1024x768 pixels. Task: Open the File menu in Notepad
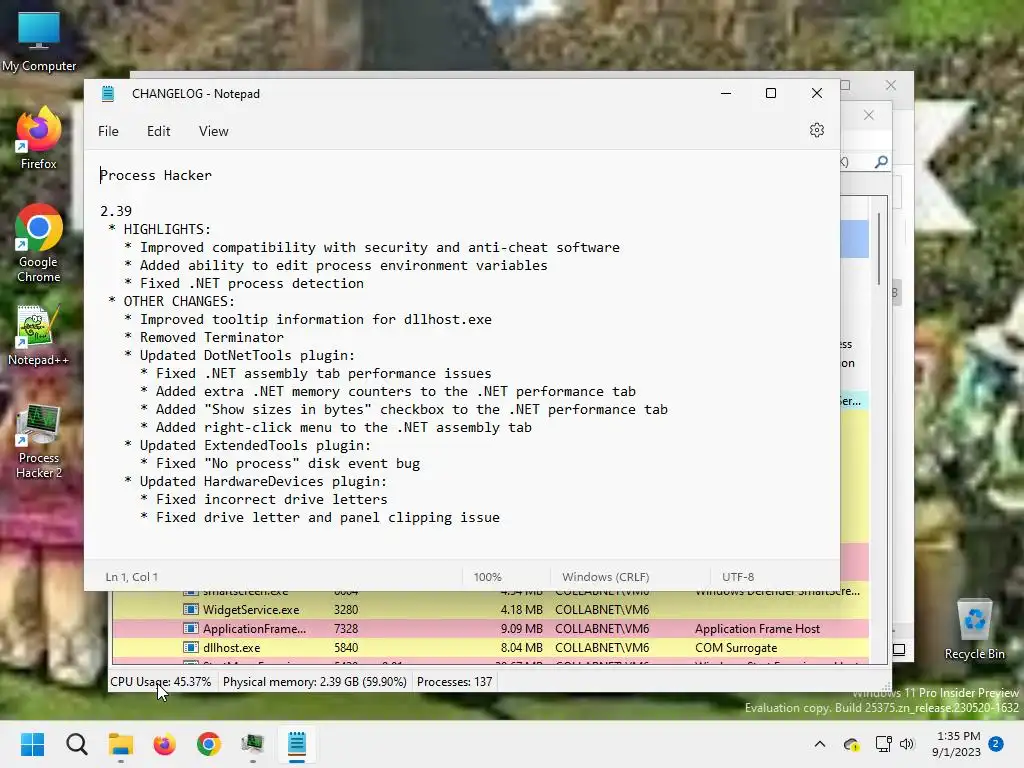coord(108,131)
